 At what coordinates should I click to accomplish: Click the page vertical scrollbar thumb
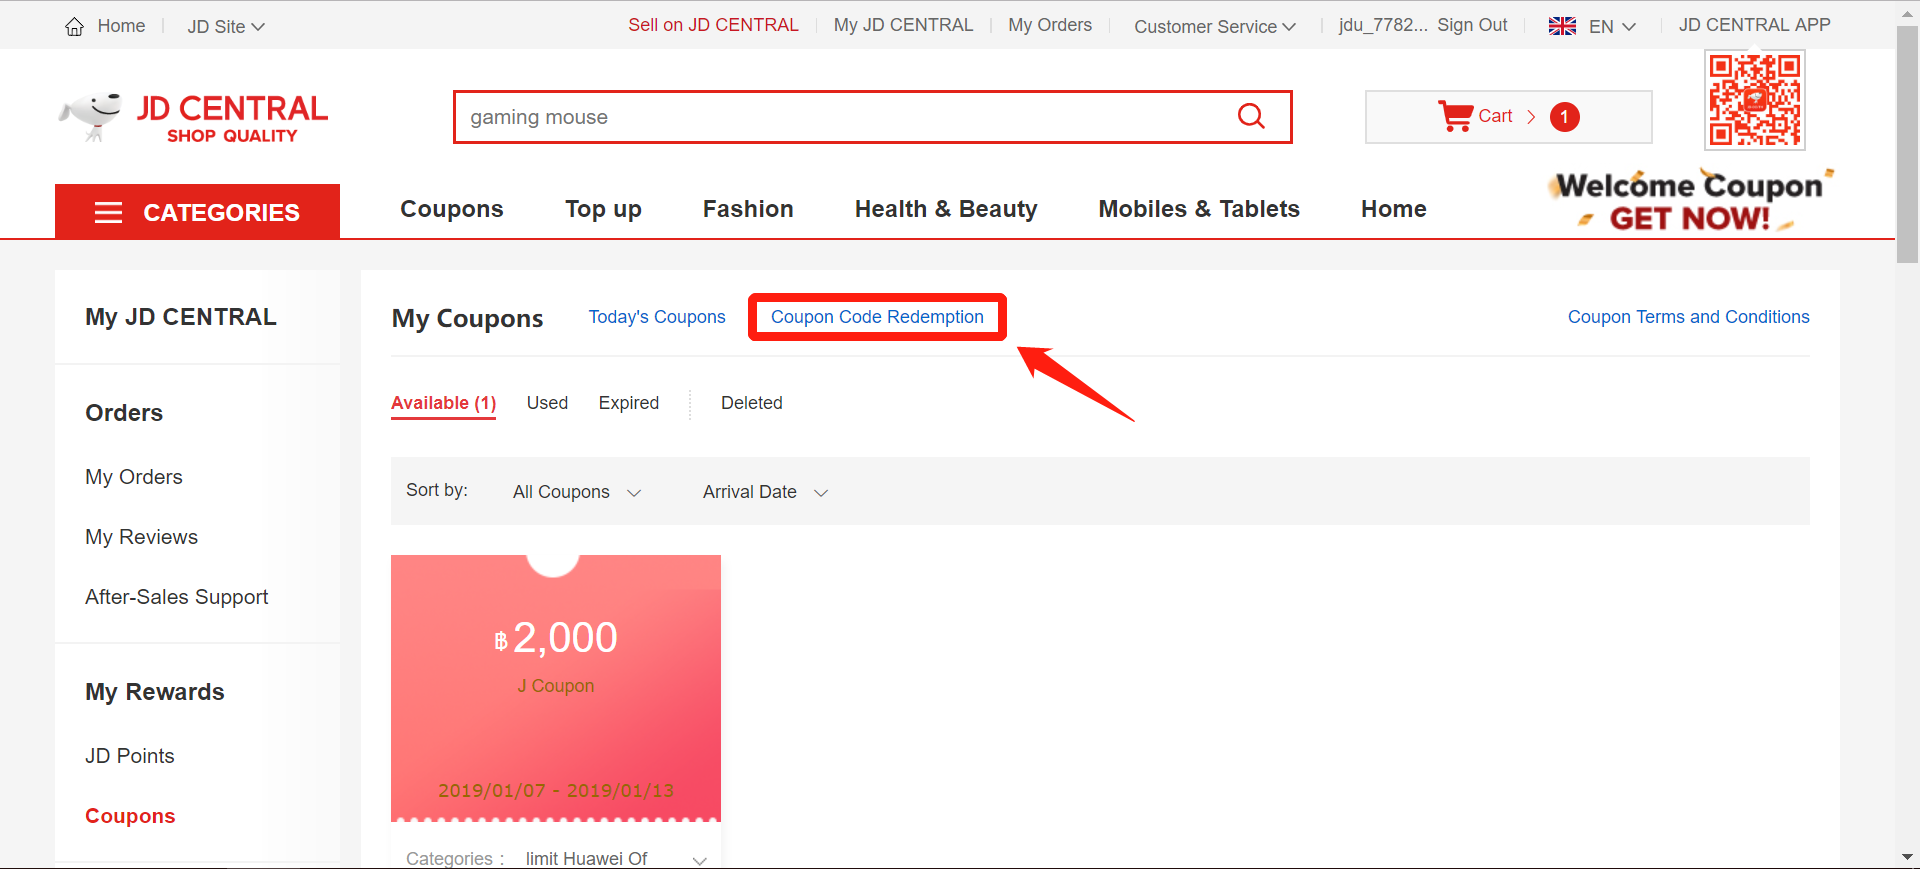[1908, 145]
